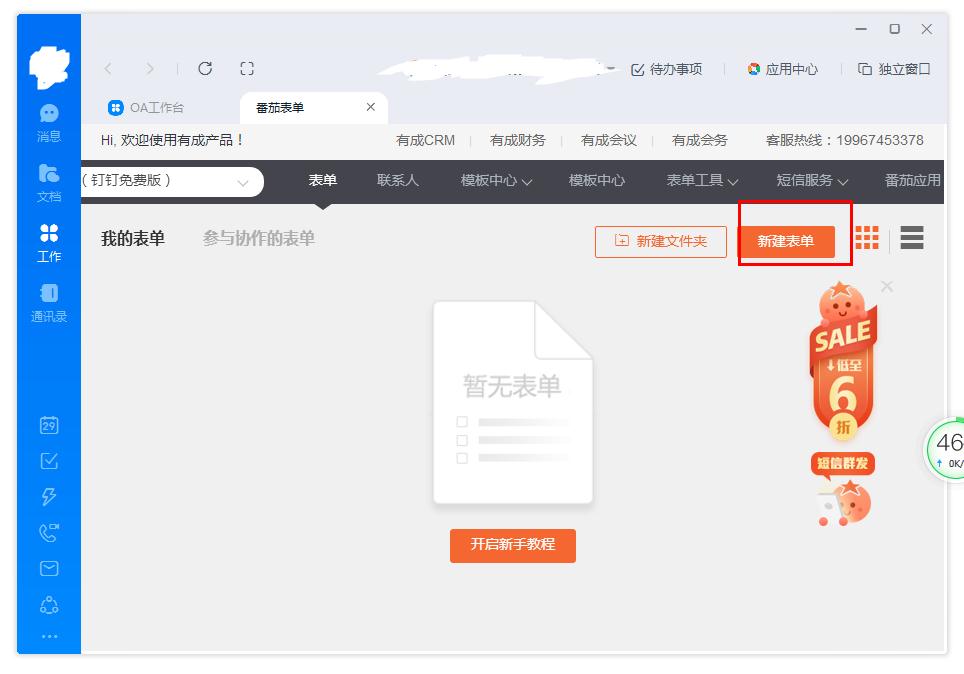Open the to-do checkbox icon in sidebar

click(48, 461)
